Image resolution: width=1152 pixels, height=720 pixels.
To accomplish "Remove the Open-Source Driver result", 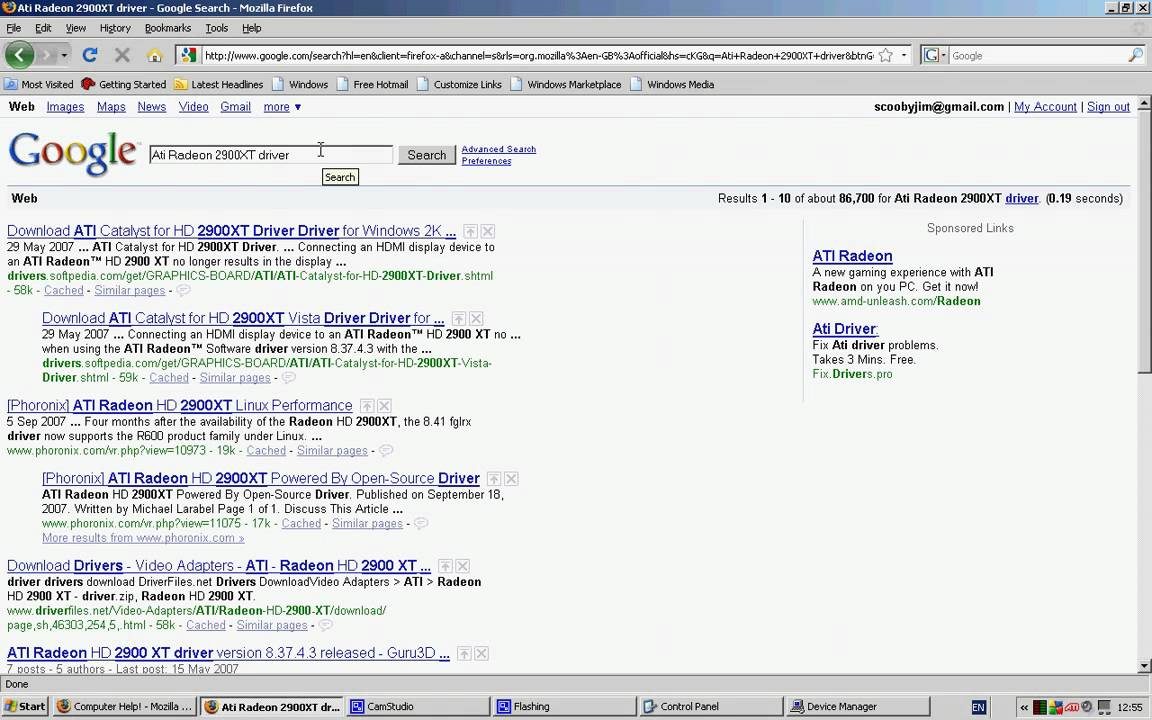I will [x=511, y=479].
